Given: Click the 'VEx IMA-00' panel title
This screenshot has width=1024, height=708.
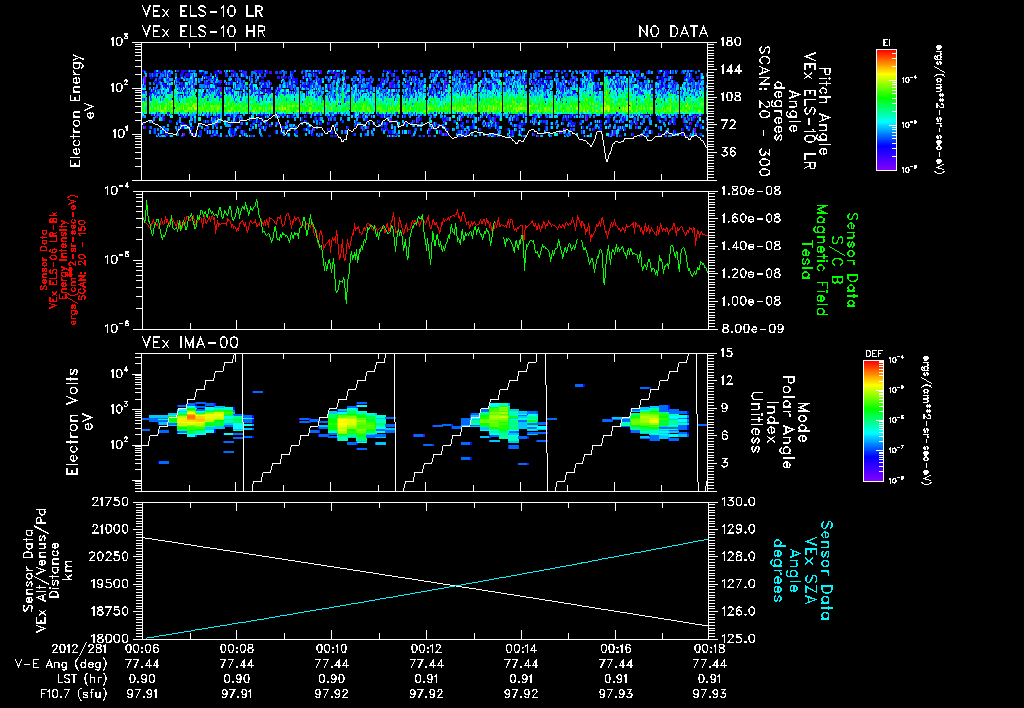Looking at the screenshot, I should coord(190,342).
